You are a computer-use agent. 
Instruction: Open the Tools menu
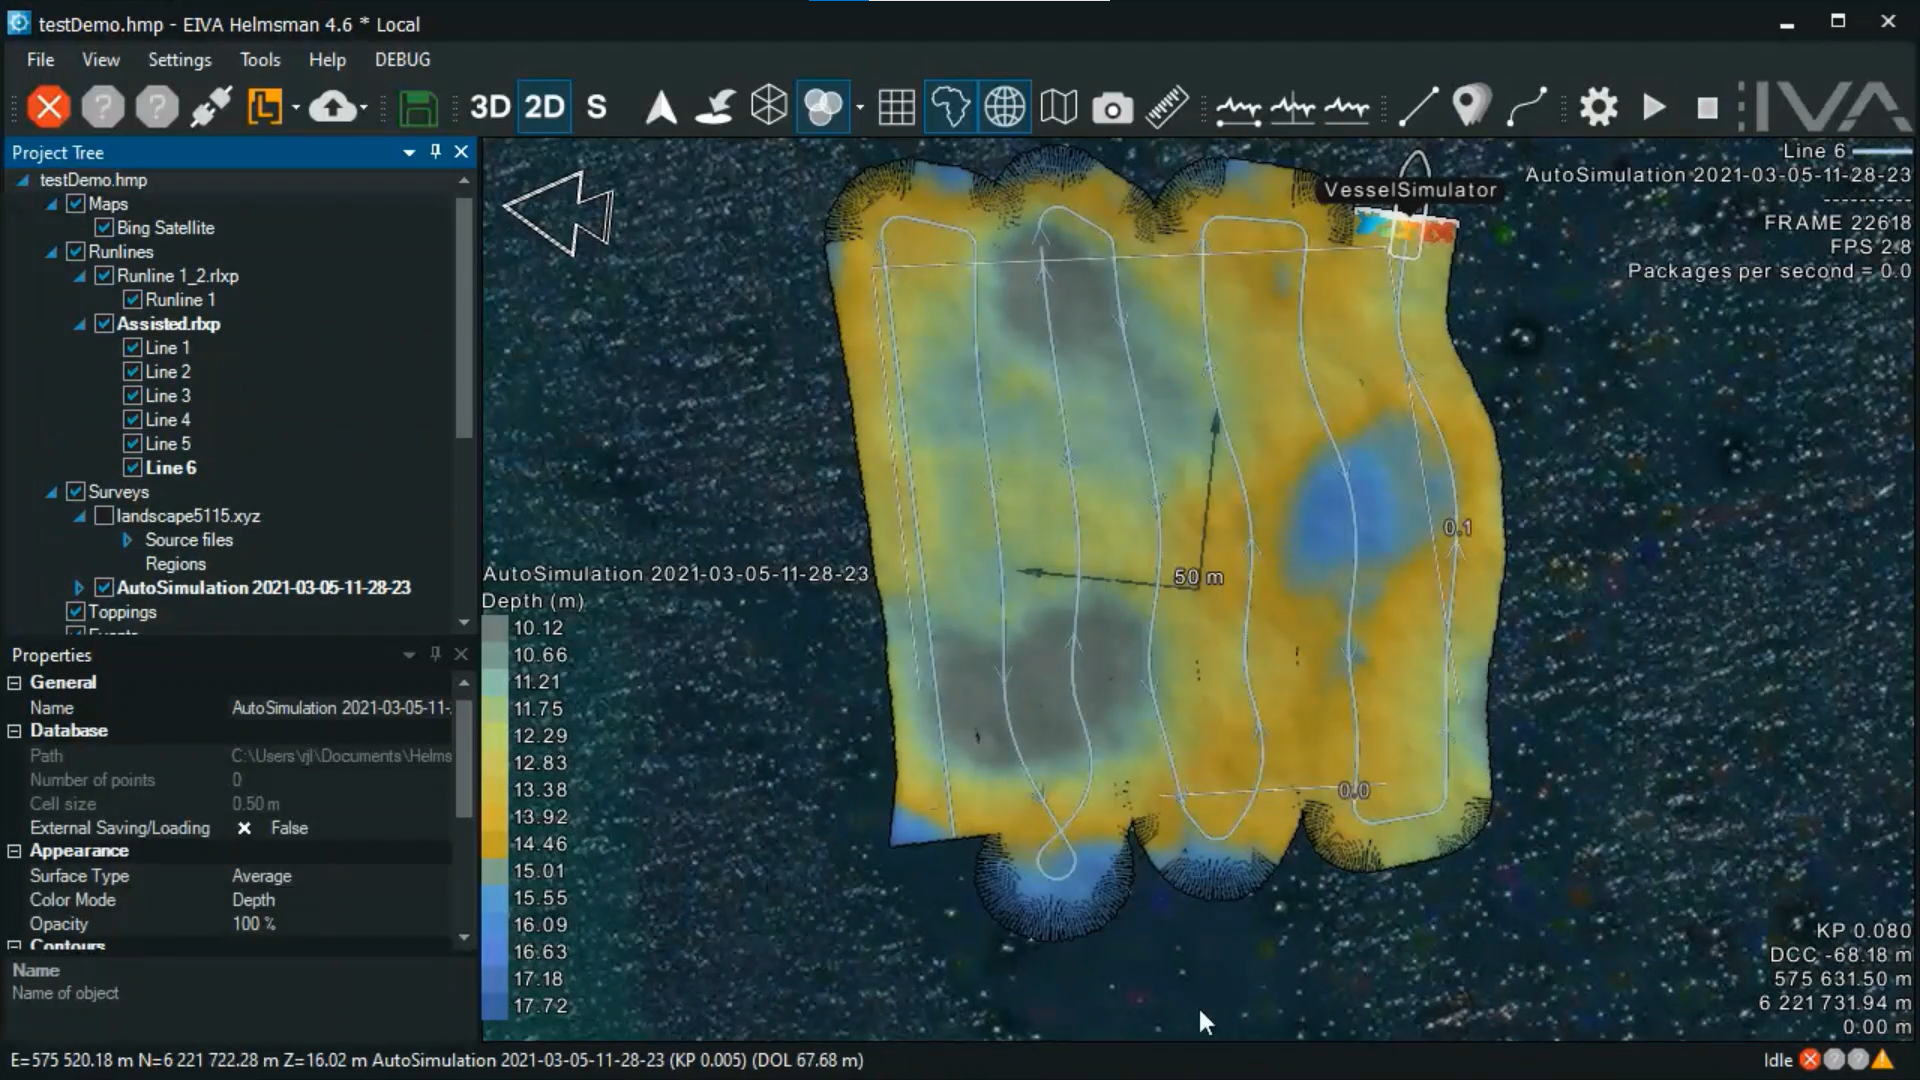pos(259,59)
